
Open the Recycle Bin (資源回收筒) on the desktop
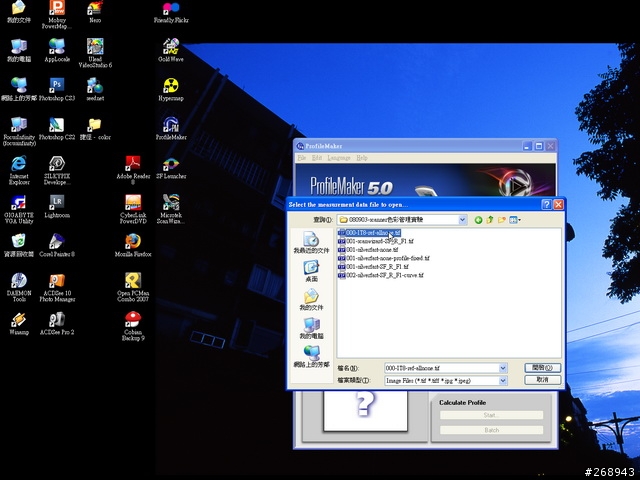click(x=19, y=245)
